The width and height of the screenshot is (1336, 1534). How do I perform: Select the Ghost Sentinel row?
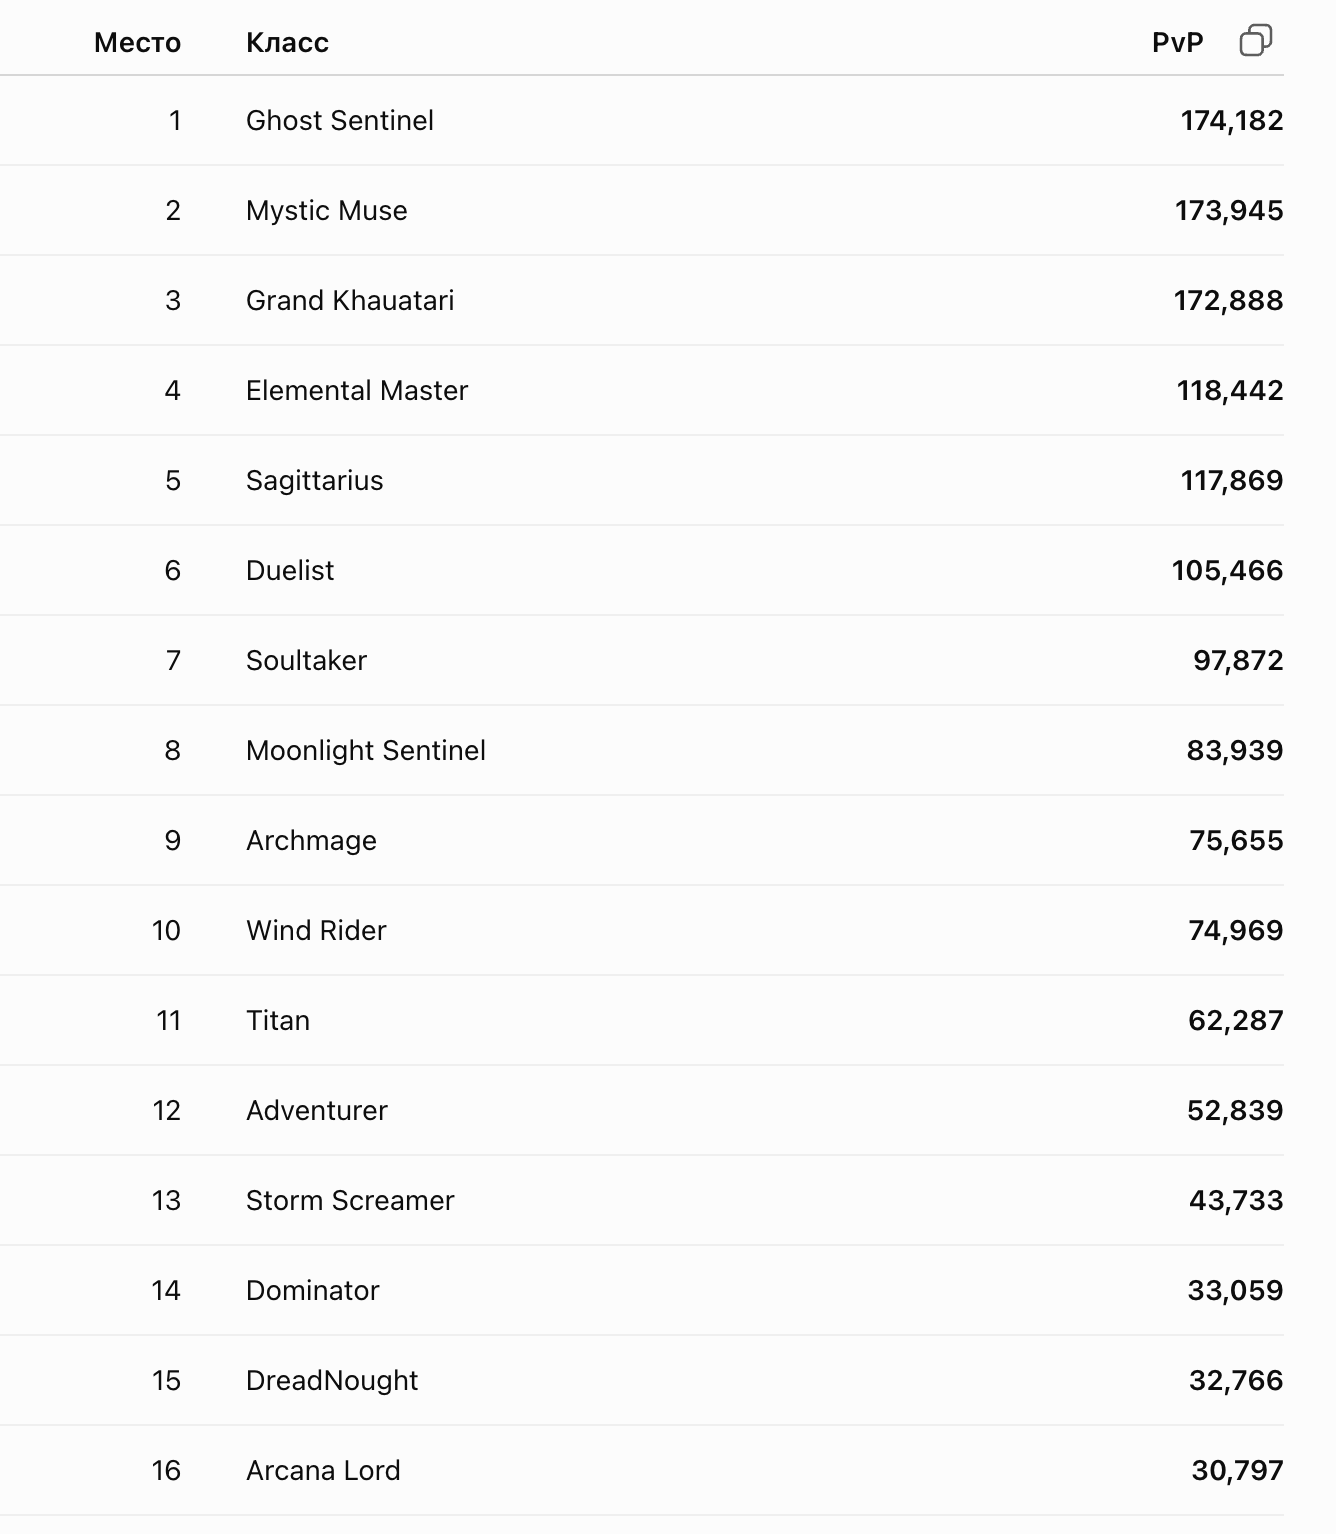[x=642, y=120]
